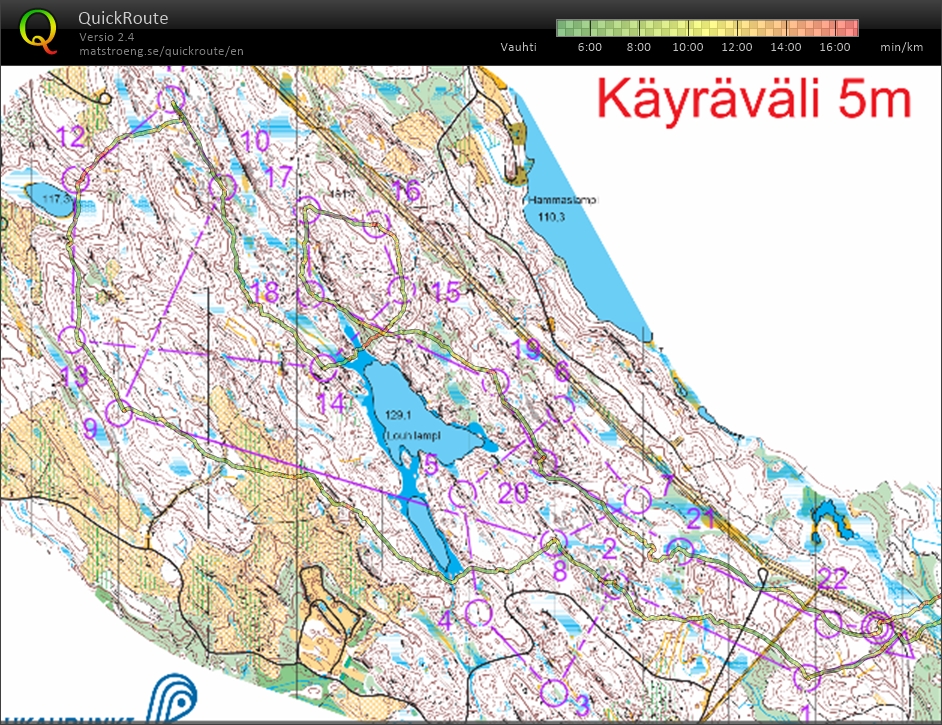Select control circle 12 on the map
Screen dimensions: 942x725
coord(76,179)
